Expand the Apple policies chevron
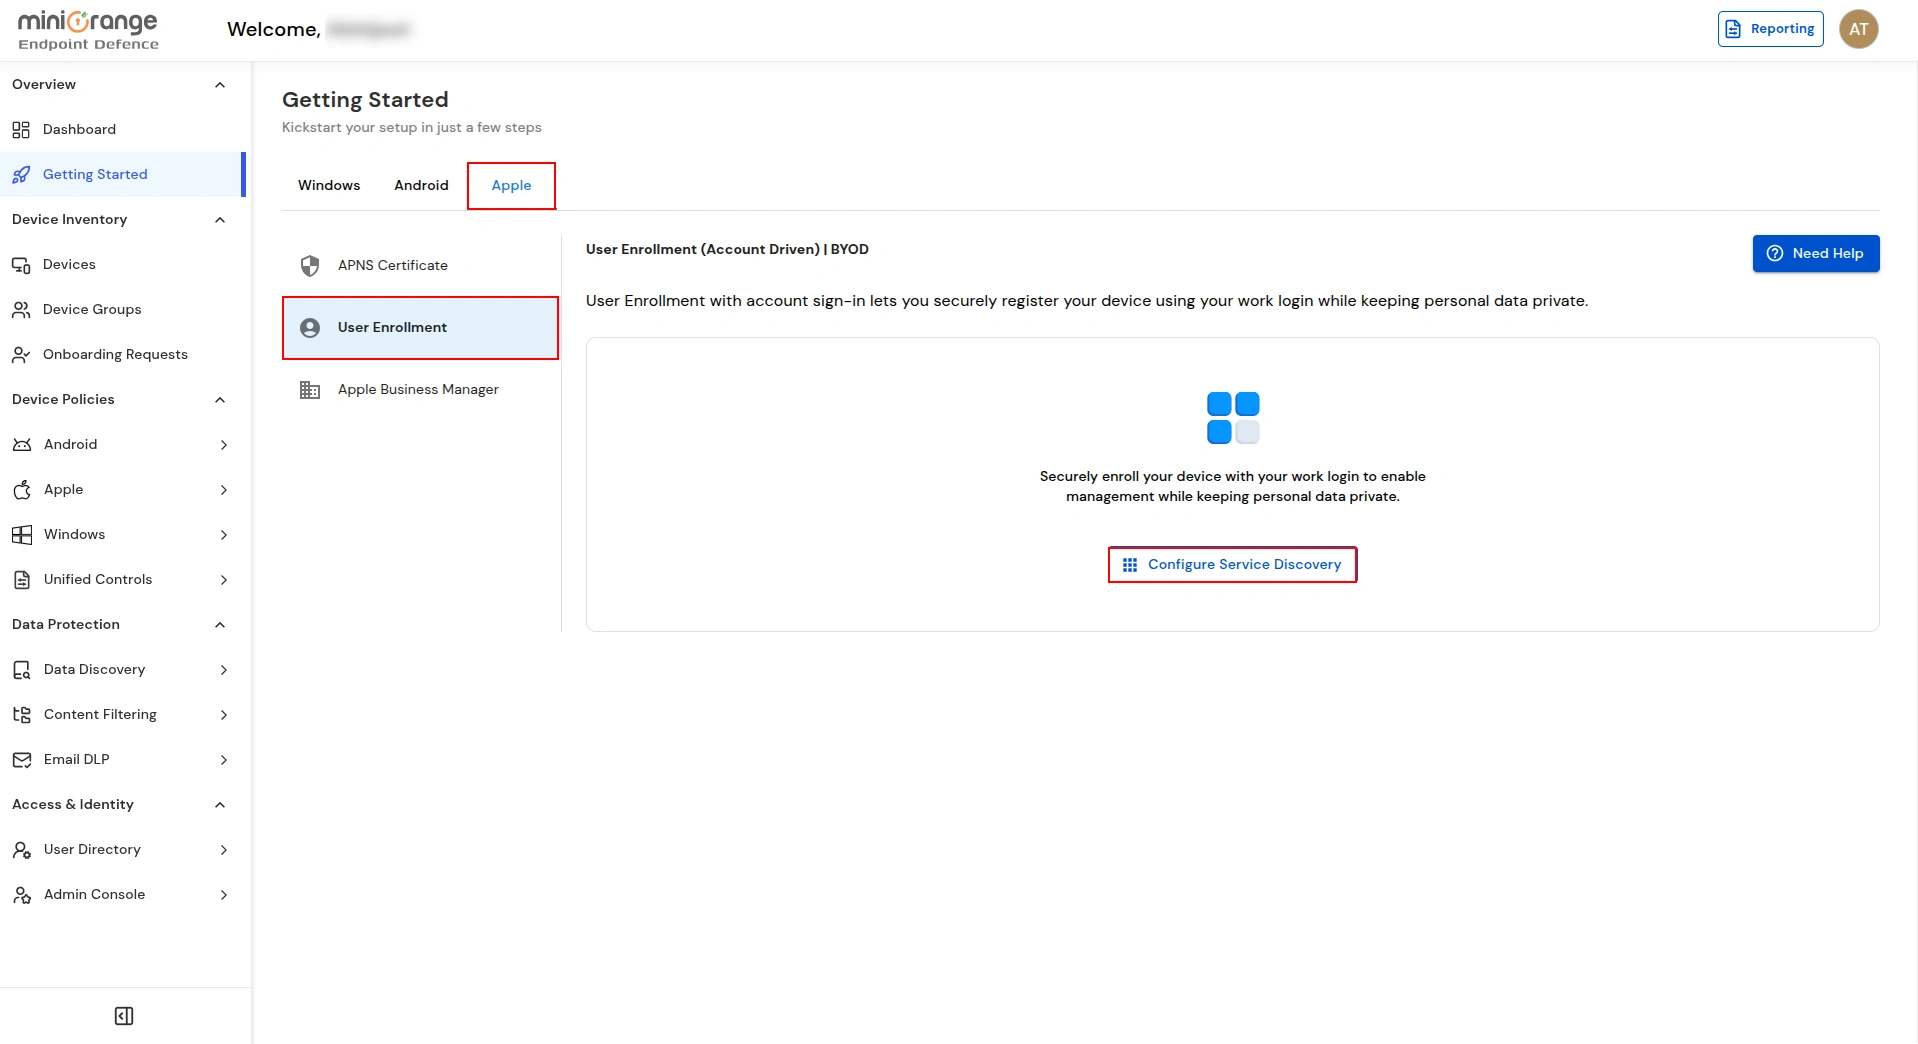This screenshot has width=1918, height=1044. (x=224, y=489)
